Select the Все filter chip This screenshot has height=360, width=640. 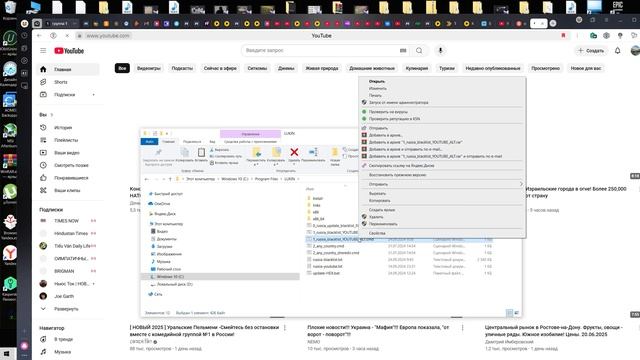[122, 68]
